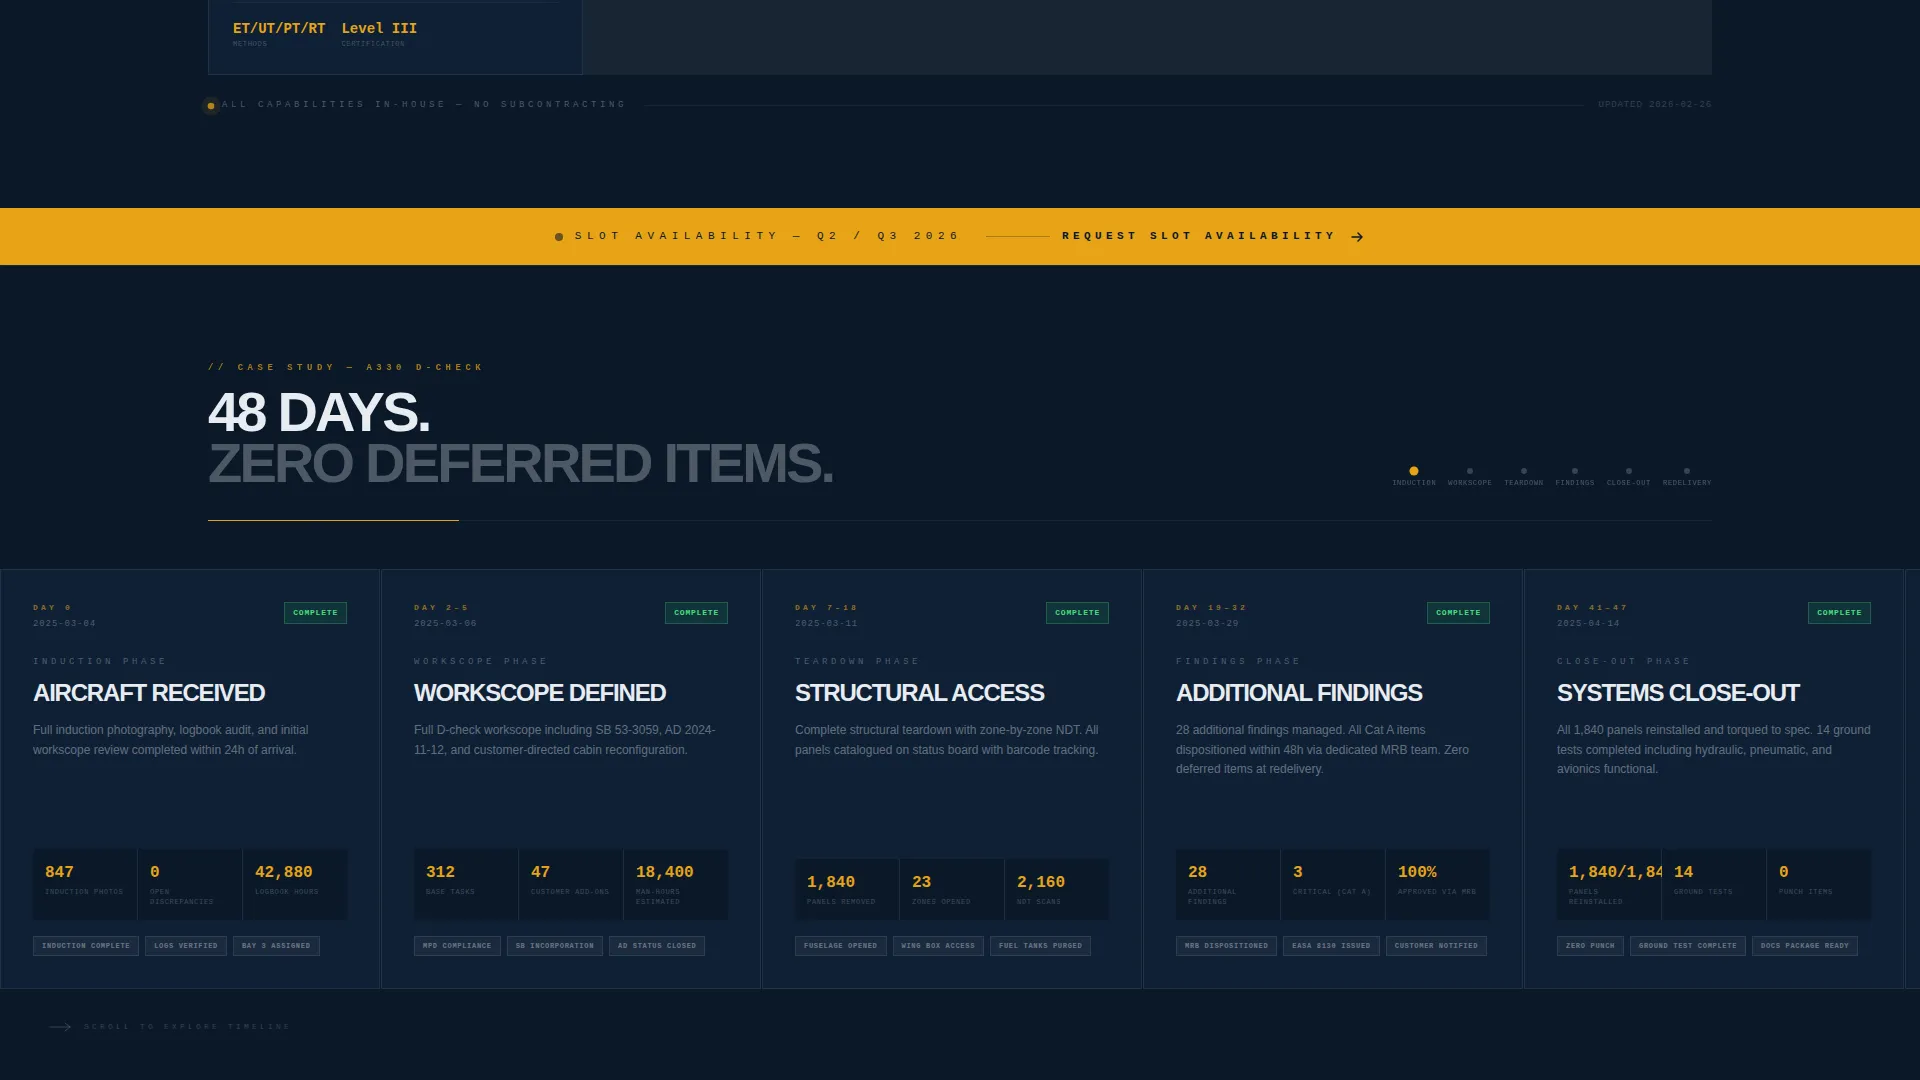Click the 48 DAYS. headline
The image size is (1920, 1080).
point(319,412)
